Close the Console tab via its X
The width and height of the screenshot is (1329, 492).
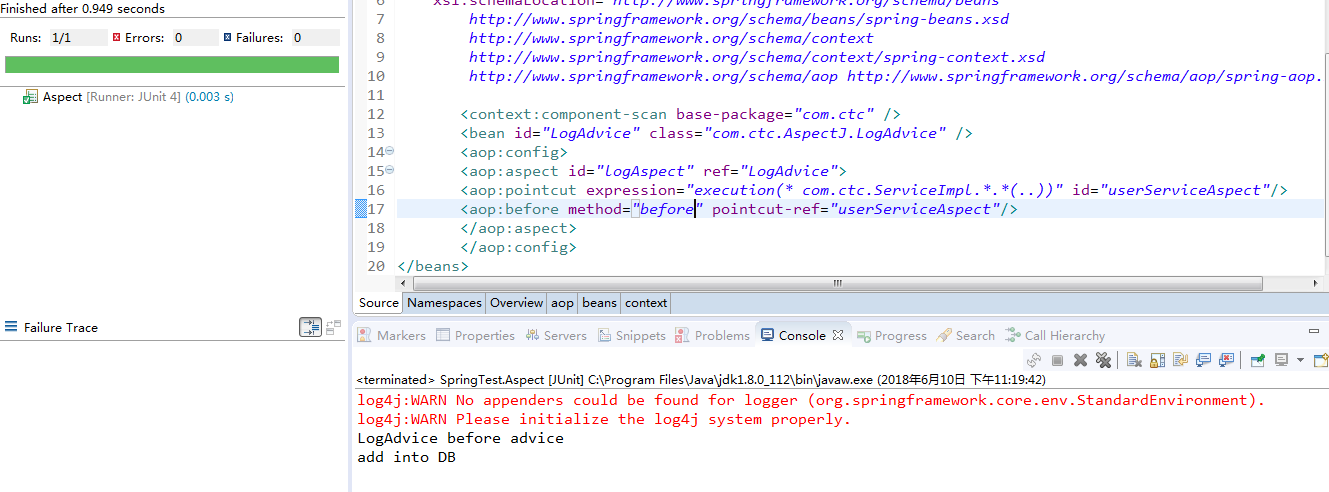pyautogui.click(x=838, y=335)
